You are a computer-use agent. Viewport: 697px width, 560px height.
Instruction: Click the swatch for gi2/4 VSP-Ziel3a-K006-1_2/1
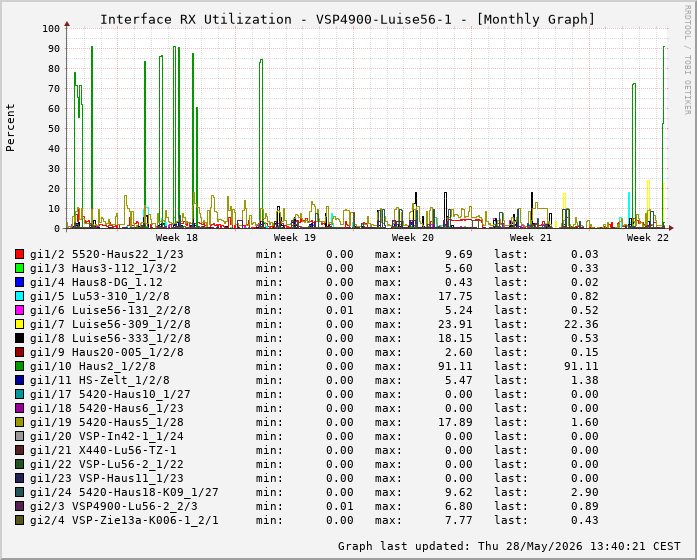(19, 520)
